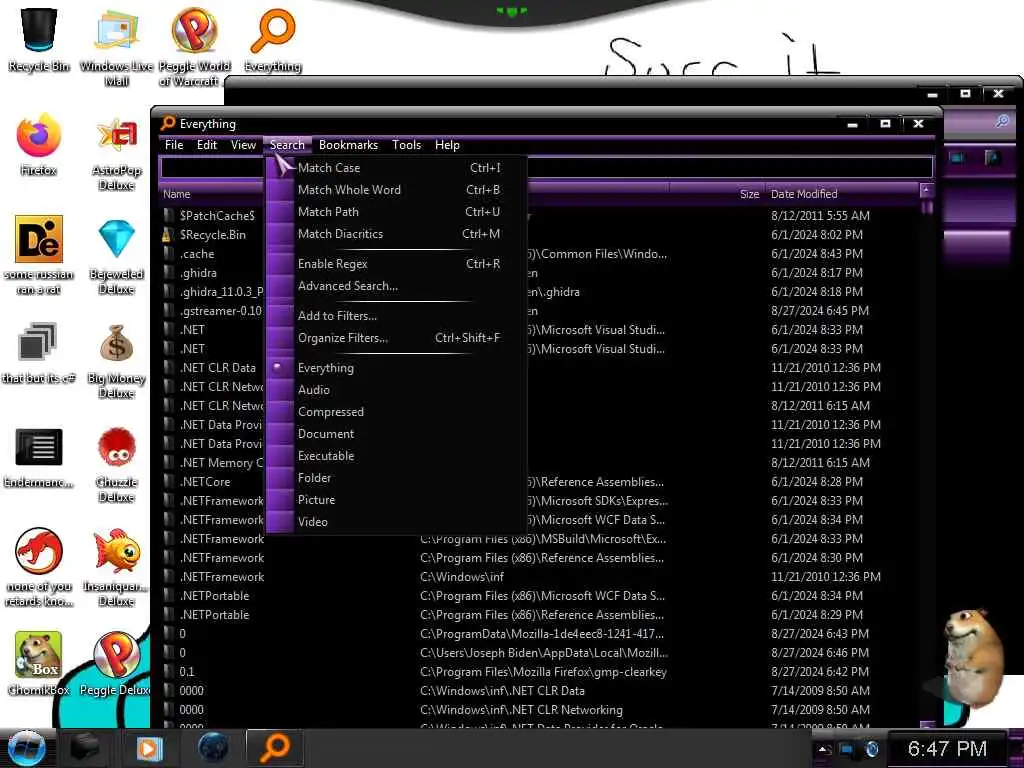Open the View menu
The width and height of the screenshot is (1024, 768).
243,145
